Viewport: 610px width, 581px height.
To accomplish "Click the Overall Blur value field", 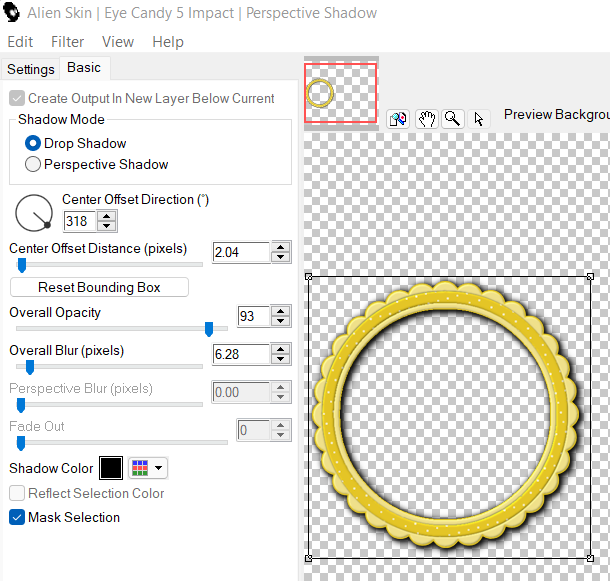I will coord(240,354).
